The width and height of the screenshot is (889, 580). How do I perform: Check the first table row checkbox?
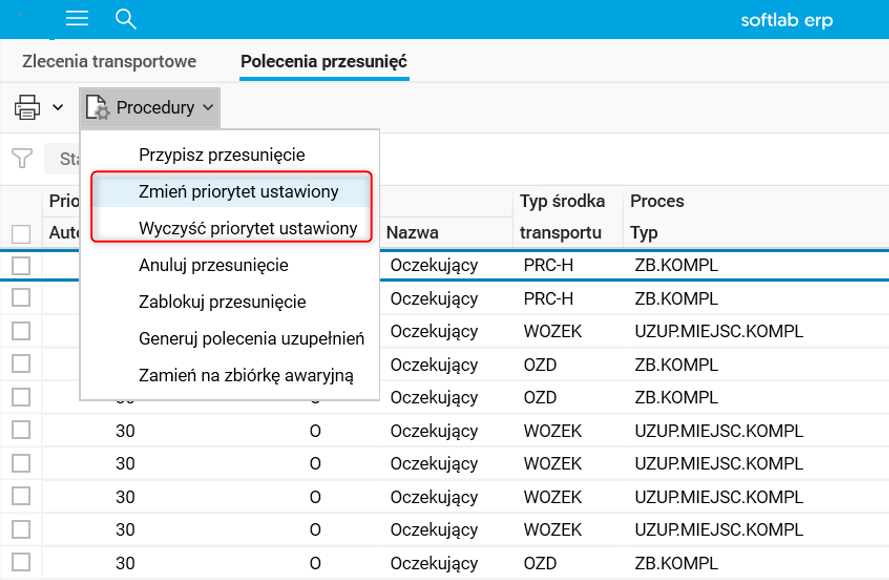(21, 266)
